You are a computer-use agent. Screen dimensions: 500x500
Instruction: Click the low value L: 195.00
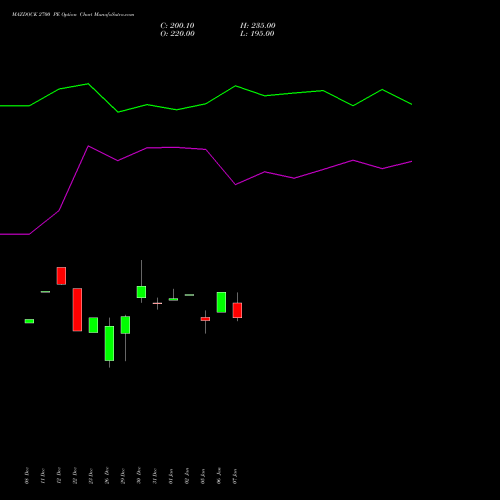point(257,34)
